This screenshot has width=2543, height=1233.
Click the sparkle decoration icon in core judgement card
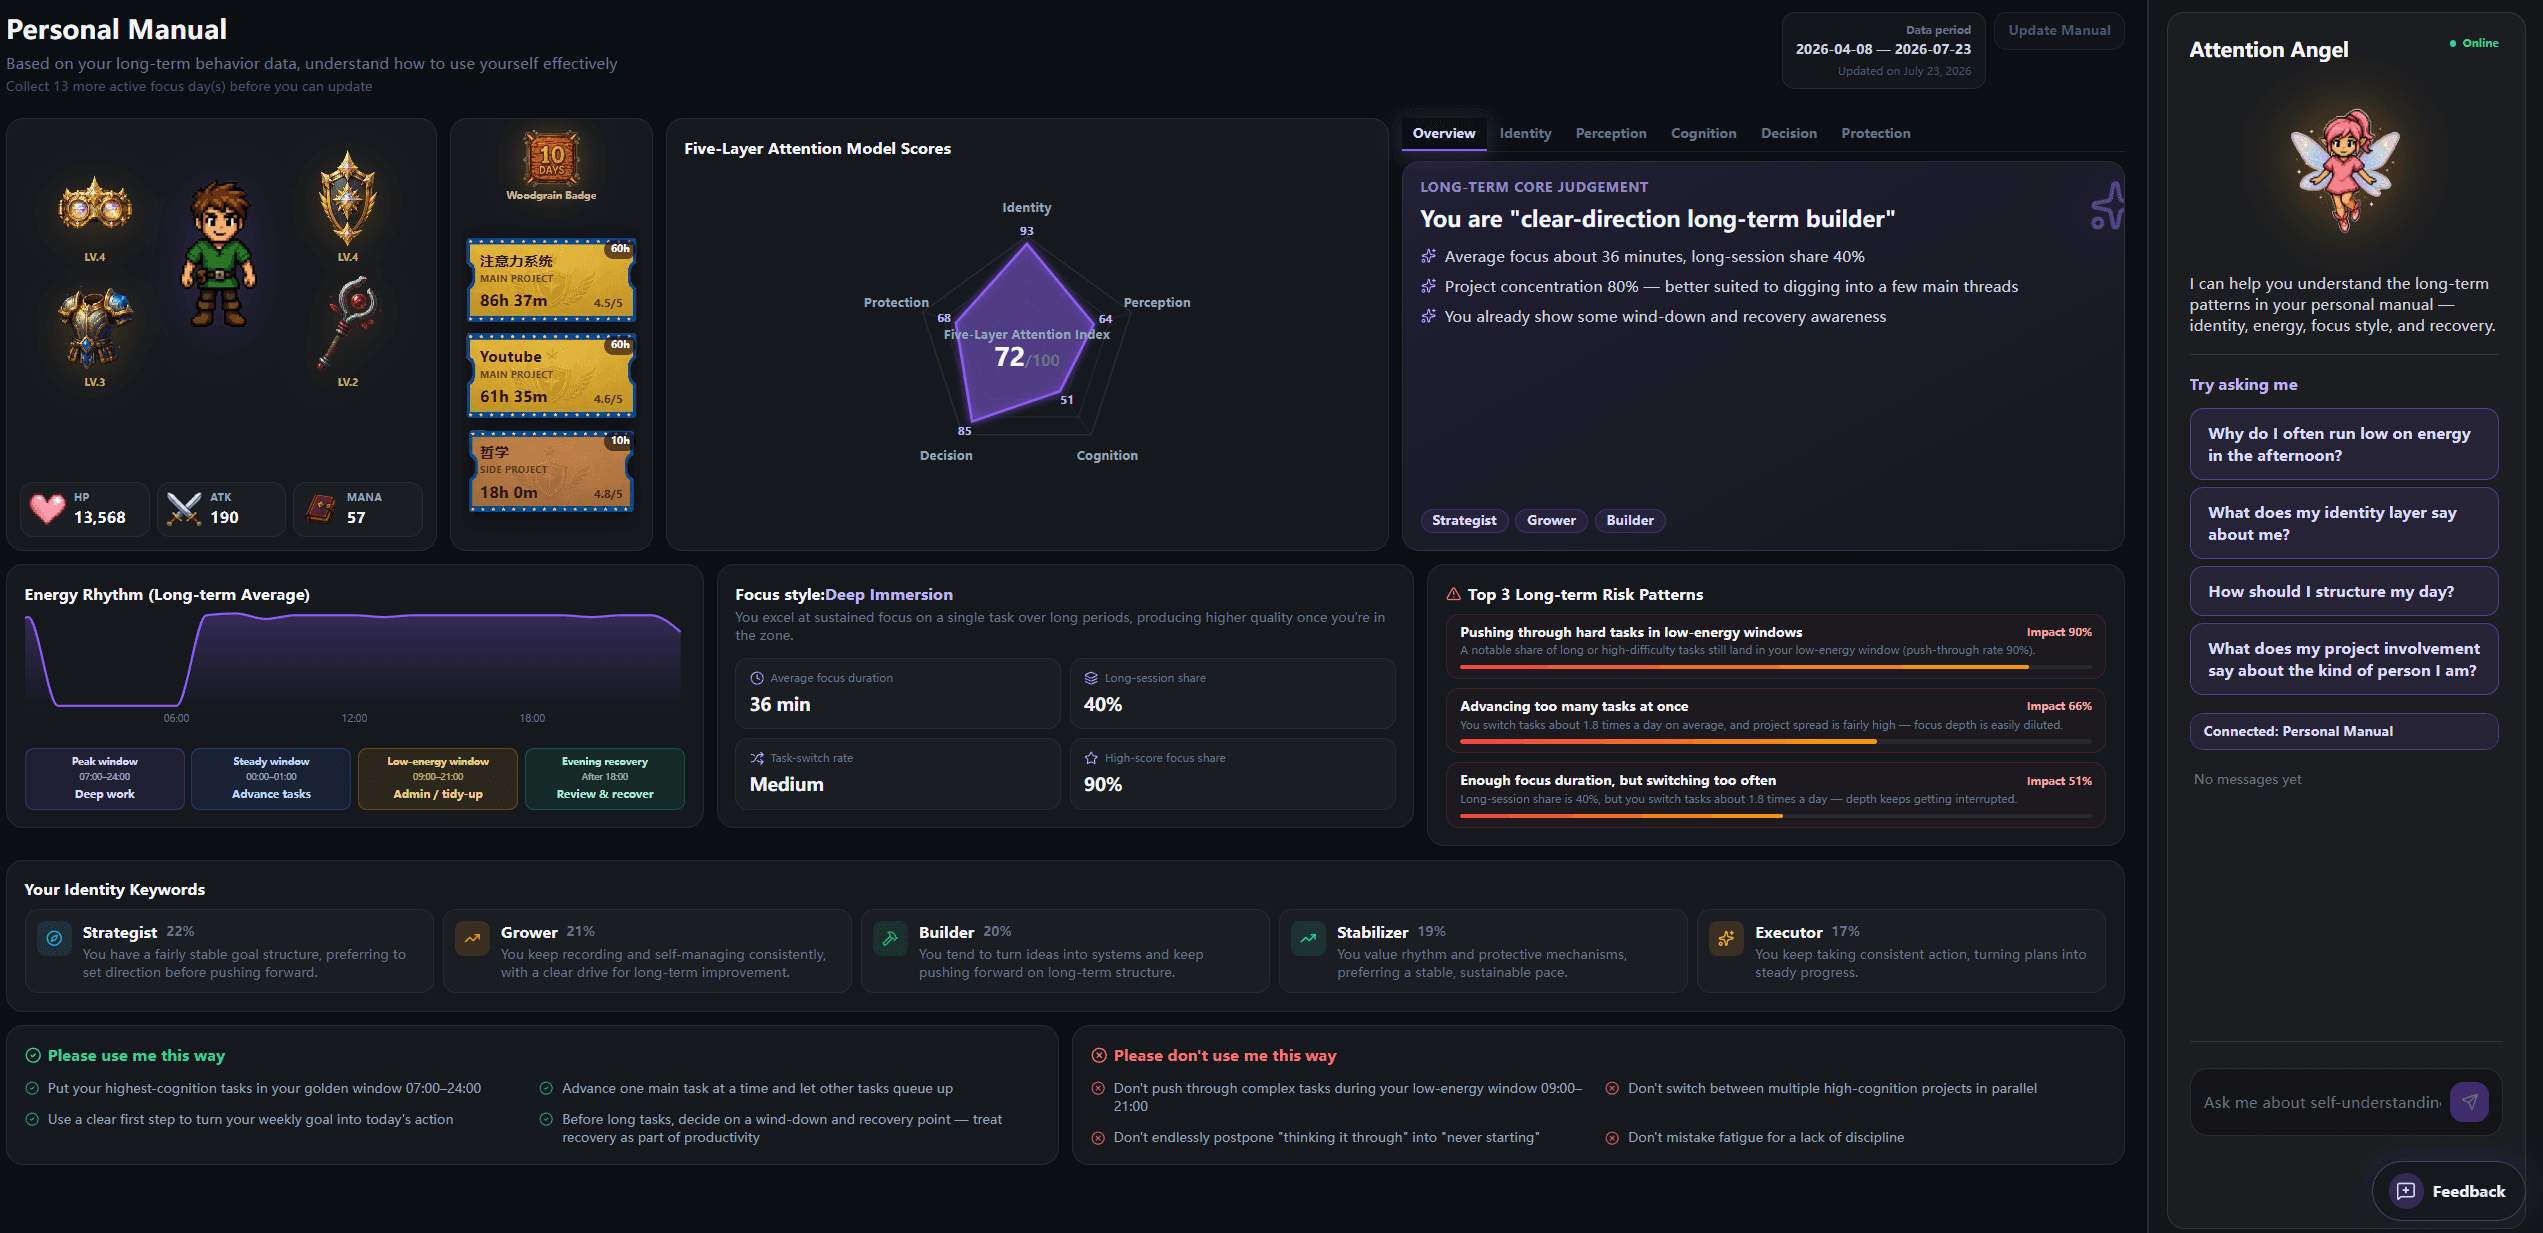coord(2107,205)
